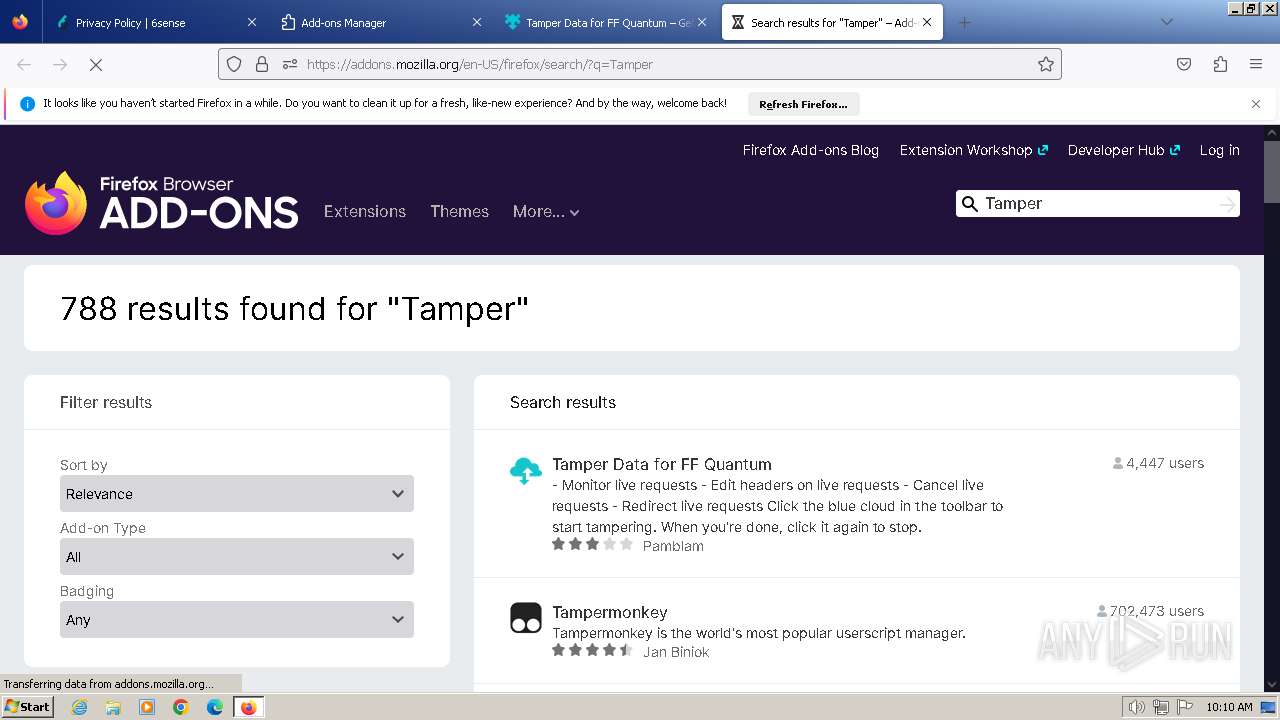Open Tamper Data for FF Quantum result
The image size is (1280, 720).
coord(662,464)
